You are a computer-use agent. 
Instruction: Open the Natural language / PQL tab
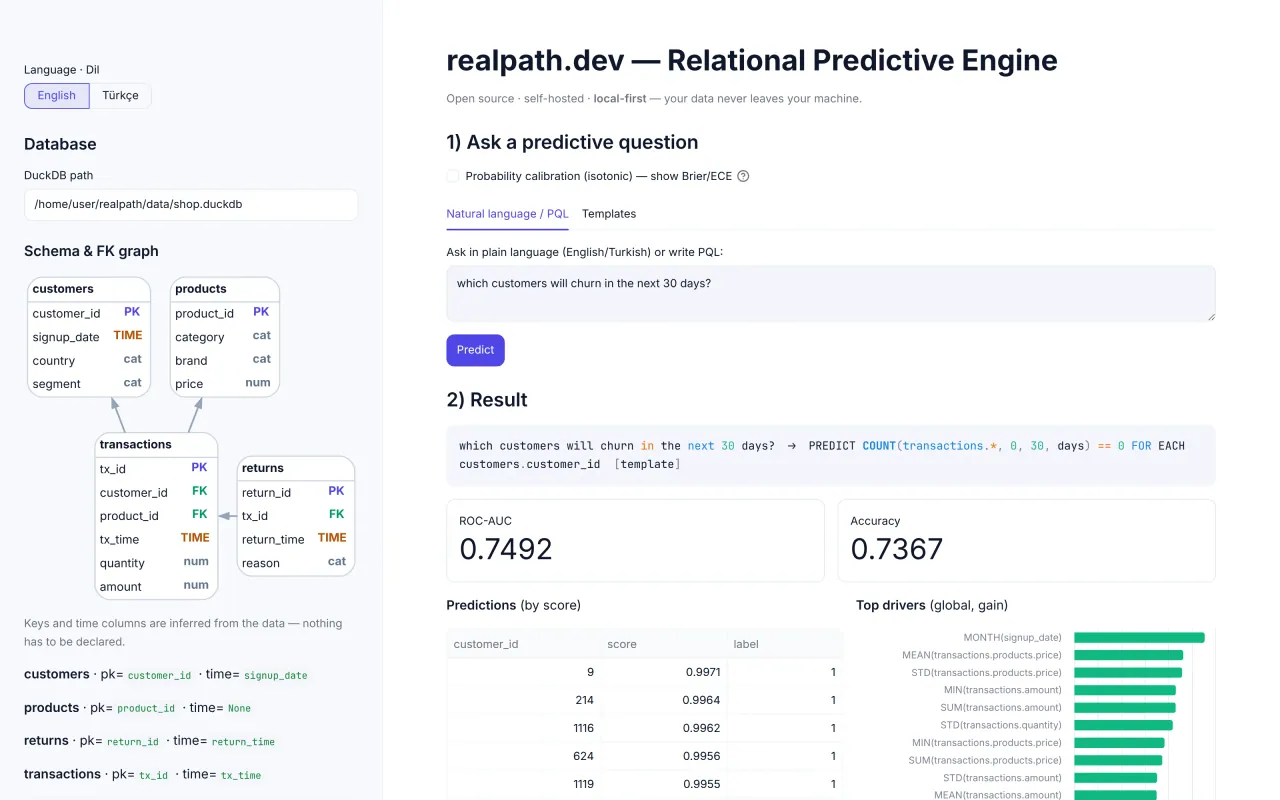click(x=508, y=214)
